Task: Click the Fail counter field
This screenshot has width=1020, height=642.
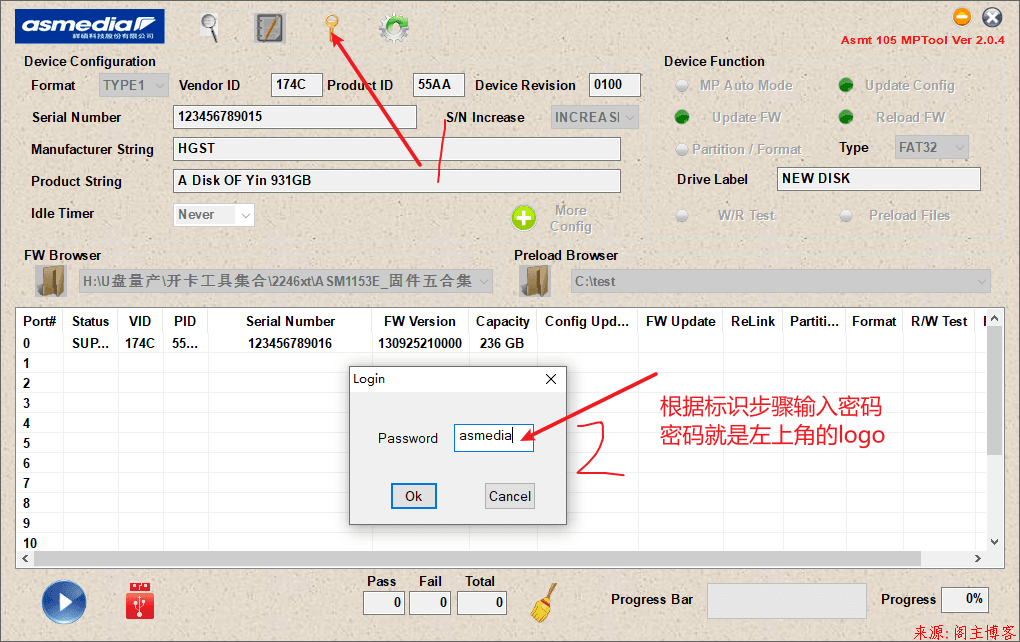Action: pos(429,602)
